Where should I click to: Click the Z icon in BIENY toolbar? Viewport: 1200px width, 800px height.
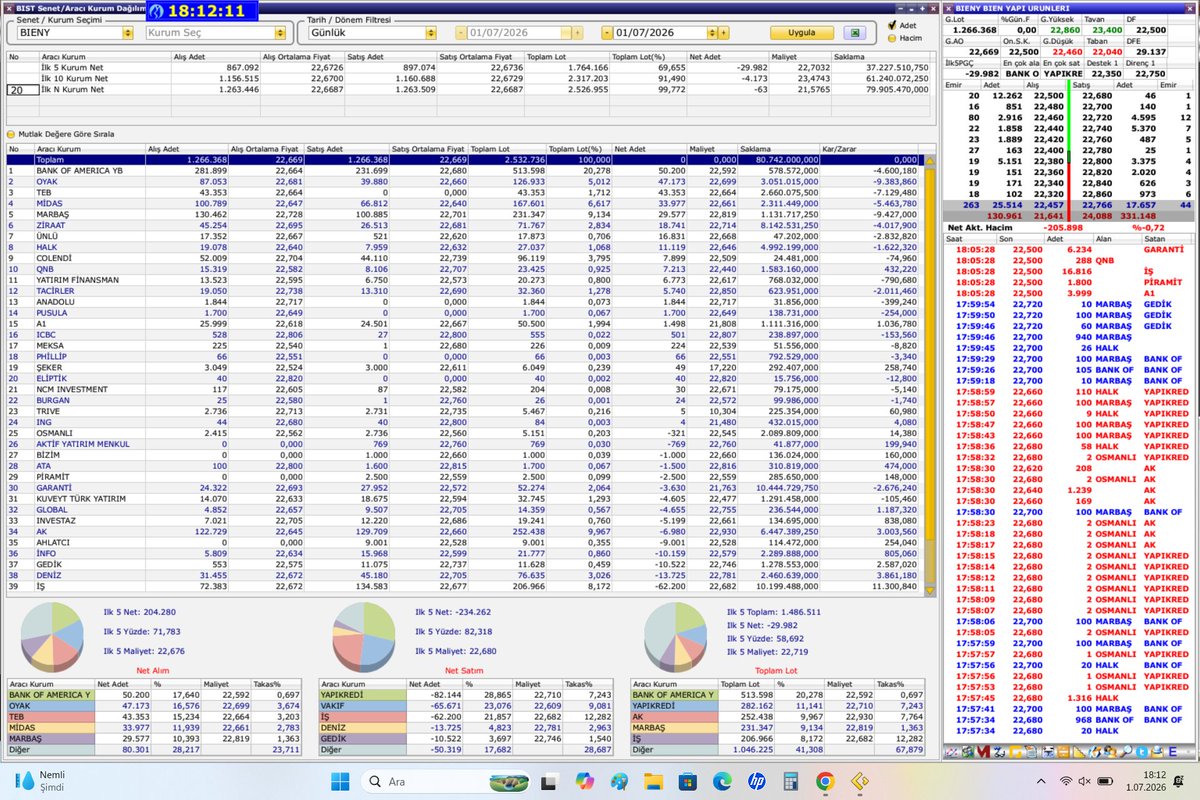(x=999, y=751)
